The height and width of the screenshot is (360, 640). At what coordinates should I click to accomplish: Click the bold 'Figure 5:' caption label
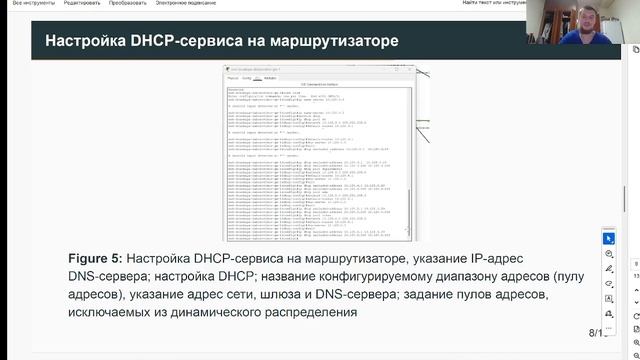(x=95, y=258)
